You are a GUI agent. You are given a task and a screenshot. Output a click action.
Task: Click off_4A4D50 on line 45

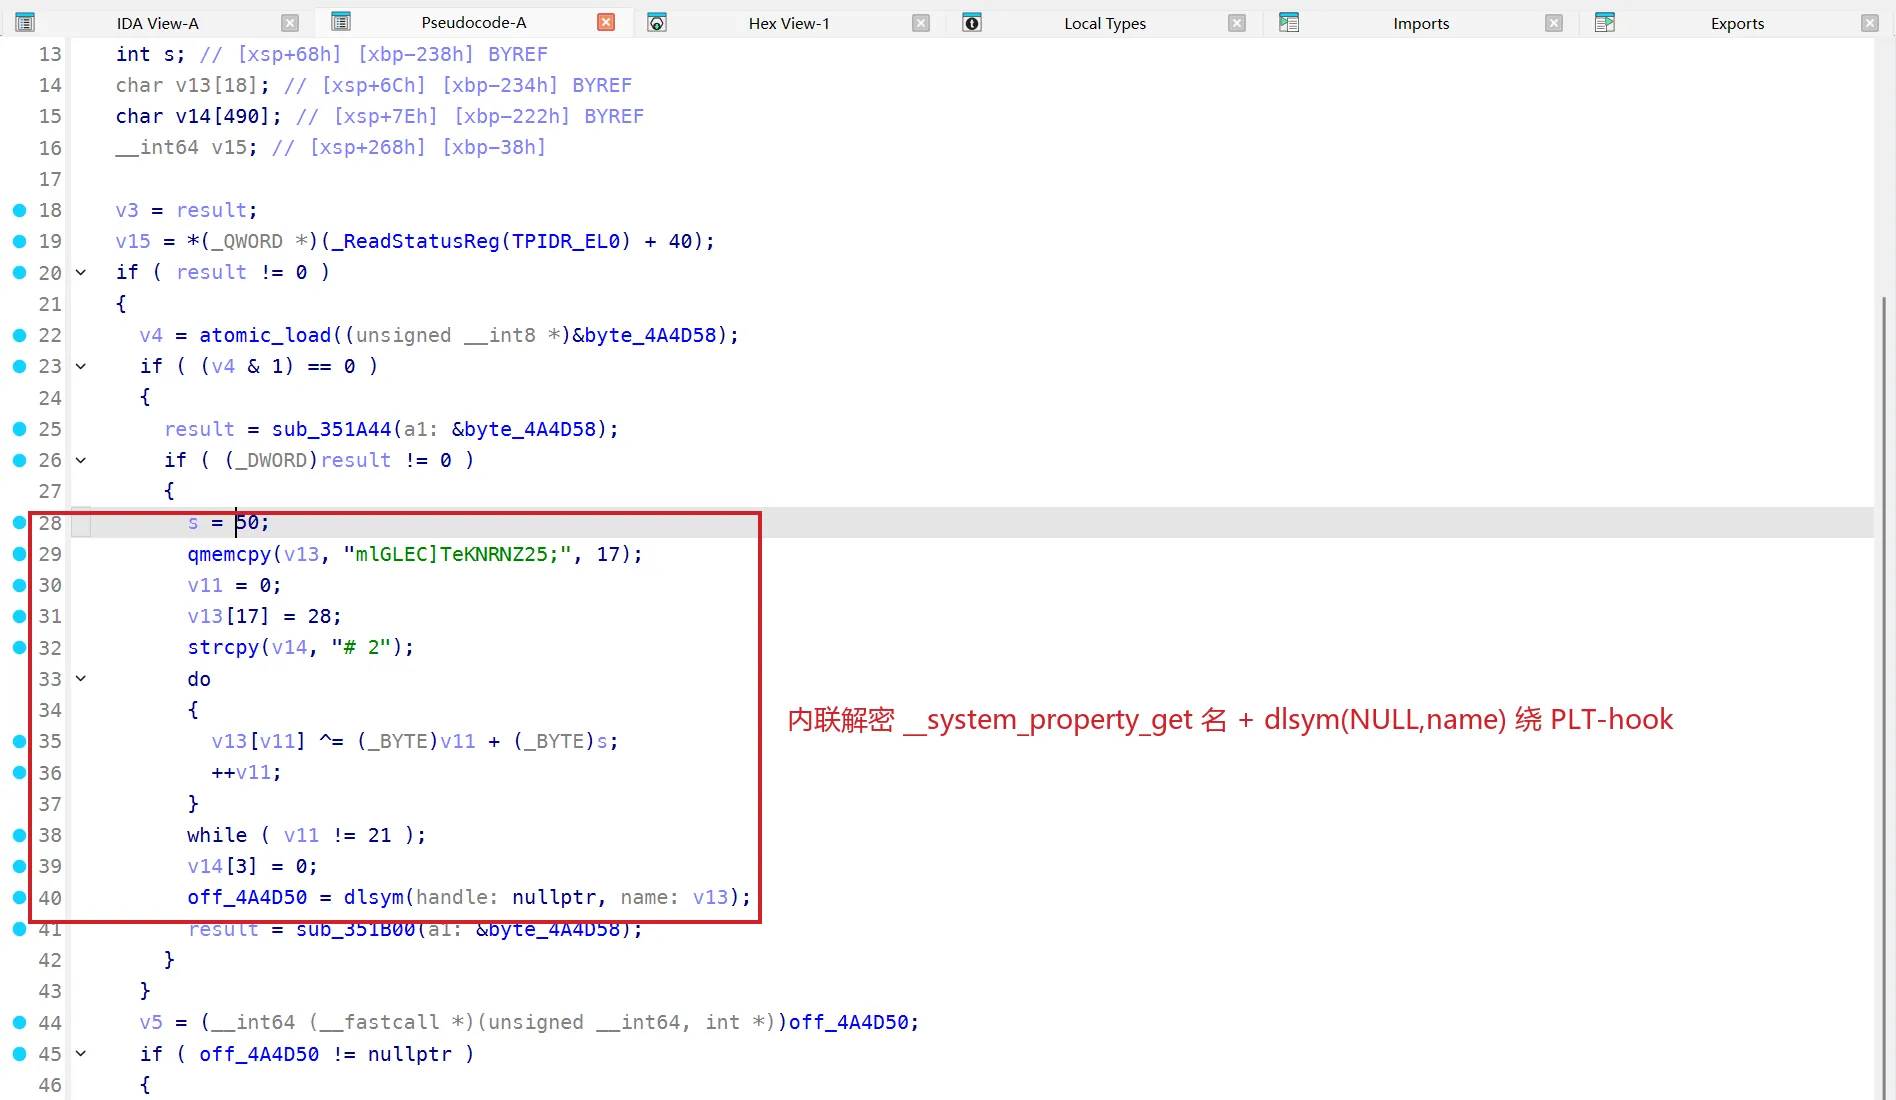pos(259,1054)
